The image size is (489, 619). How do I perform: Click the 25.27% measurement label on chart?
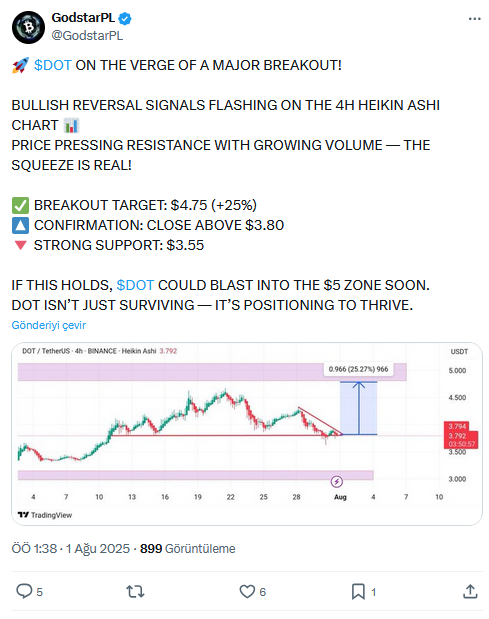pyautogui.click(x=358, y=369)
